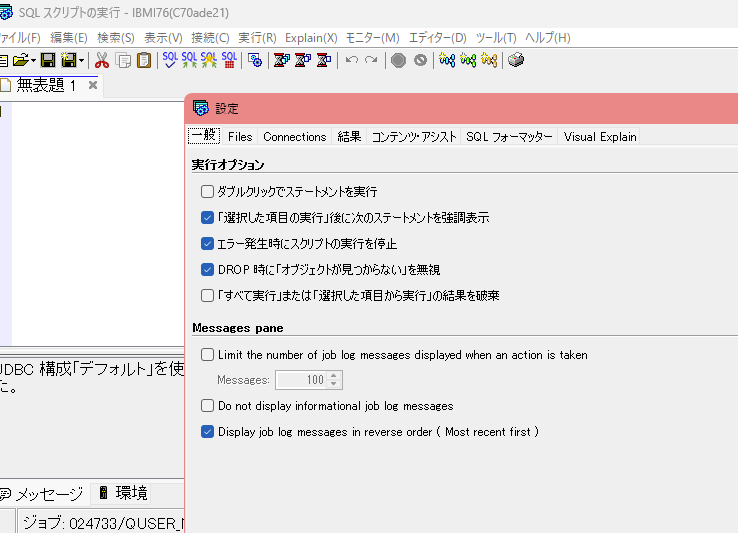This screenshot has width=738, height=533.
Task: Uncheck エラー発生時にスクリプトの実行を停止
Action: pos(207,243)
